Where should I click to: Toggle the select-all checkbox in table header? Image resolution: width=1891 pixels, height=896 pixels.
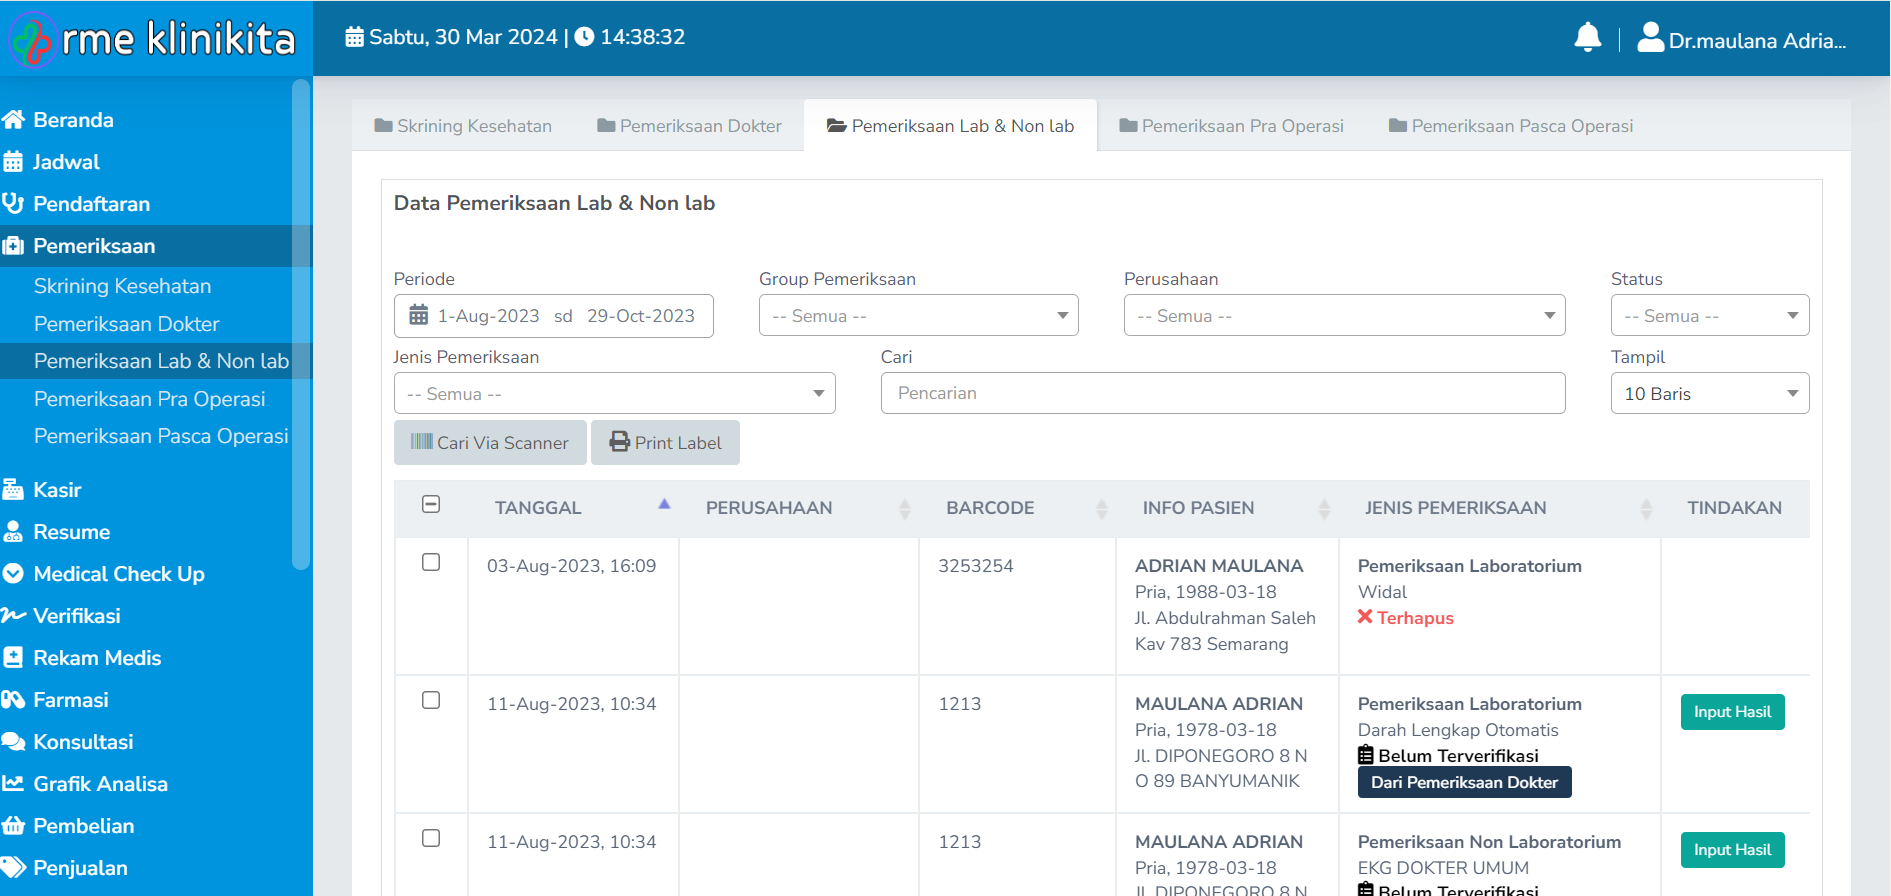coord(431,505)
